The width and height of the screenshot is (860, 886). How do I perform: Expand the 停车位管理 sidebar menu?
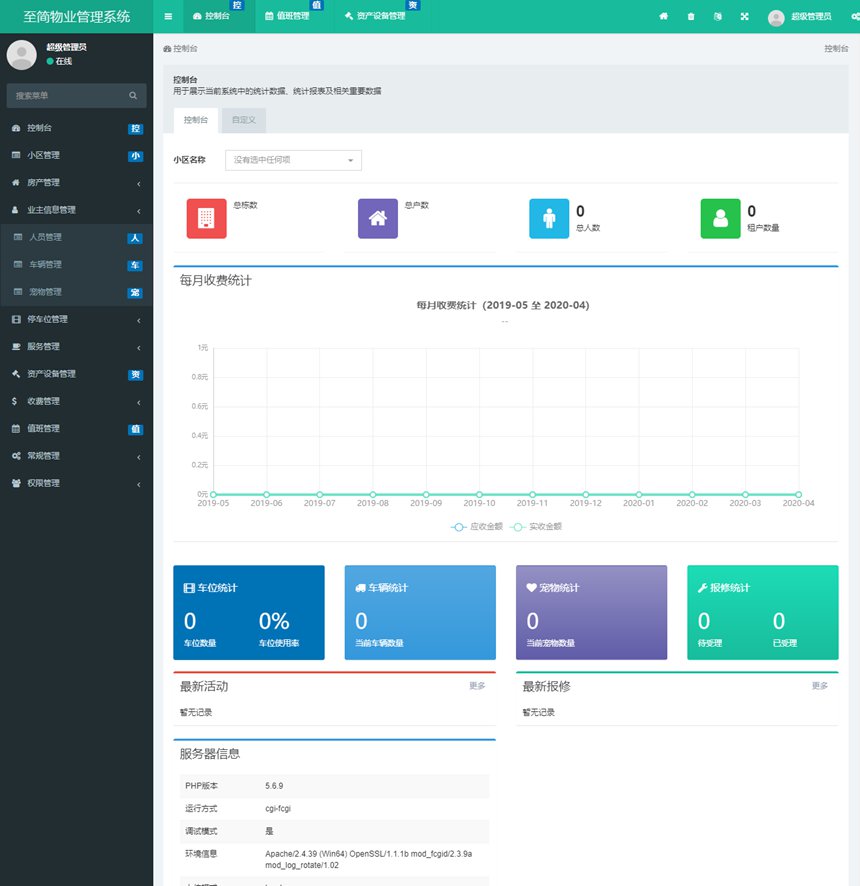pyautogui.click(x=76, y=320)
